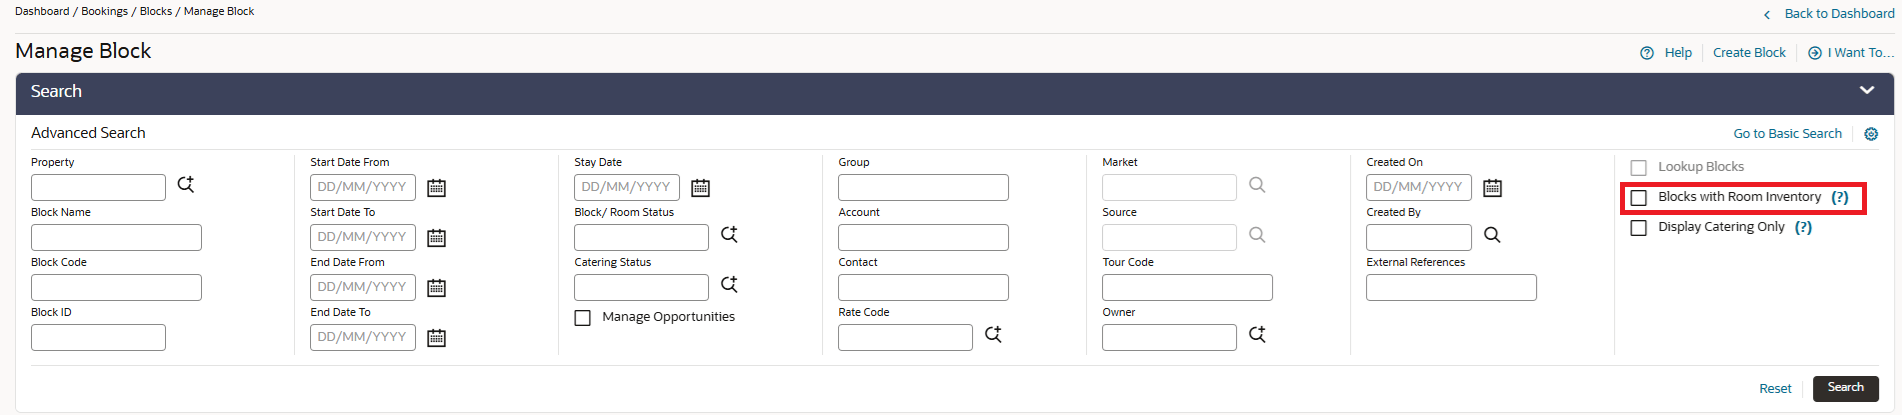Click the Back to Dashboard chevron

click(1767, 14)
